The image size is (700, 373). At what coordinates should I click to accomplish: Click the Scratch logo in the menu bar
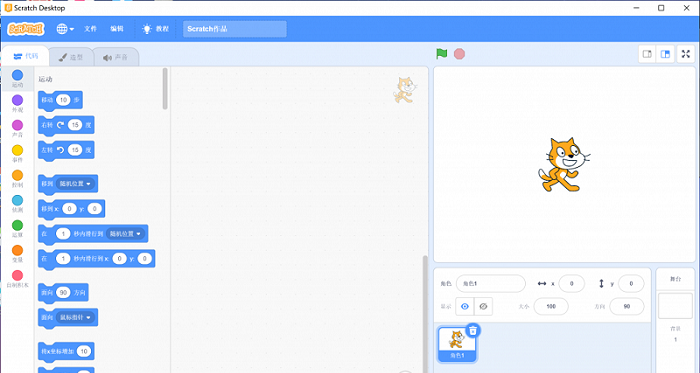click(x=26, y=29)
